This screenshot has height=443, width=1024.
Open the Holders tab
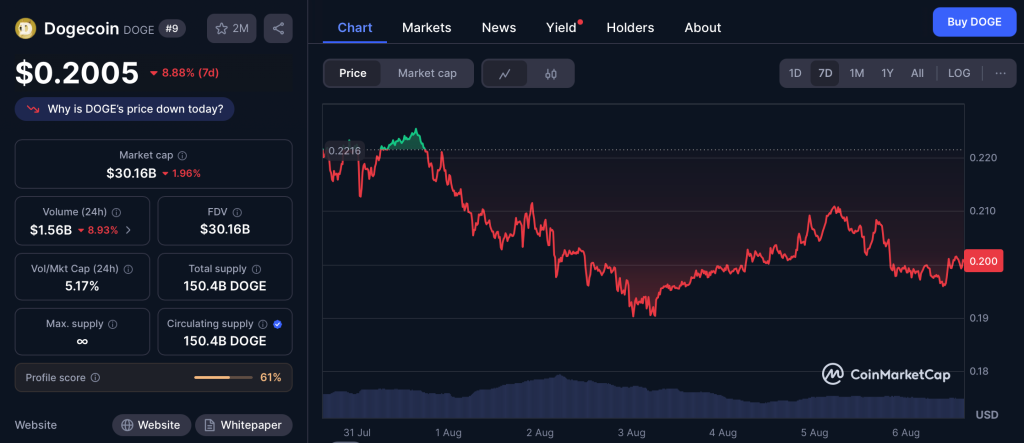630,27
